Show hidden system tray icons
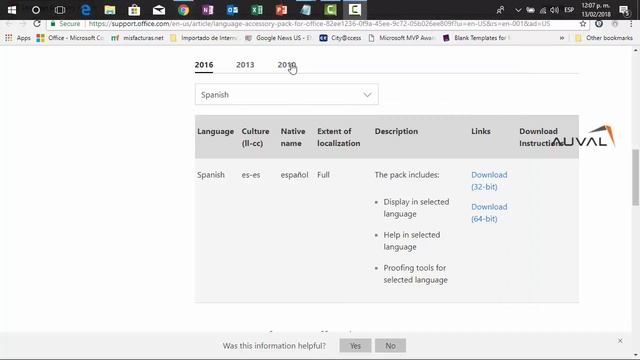This screenshot has height=360, width=640. 518,10
